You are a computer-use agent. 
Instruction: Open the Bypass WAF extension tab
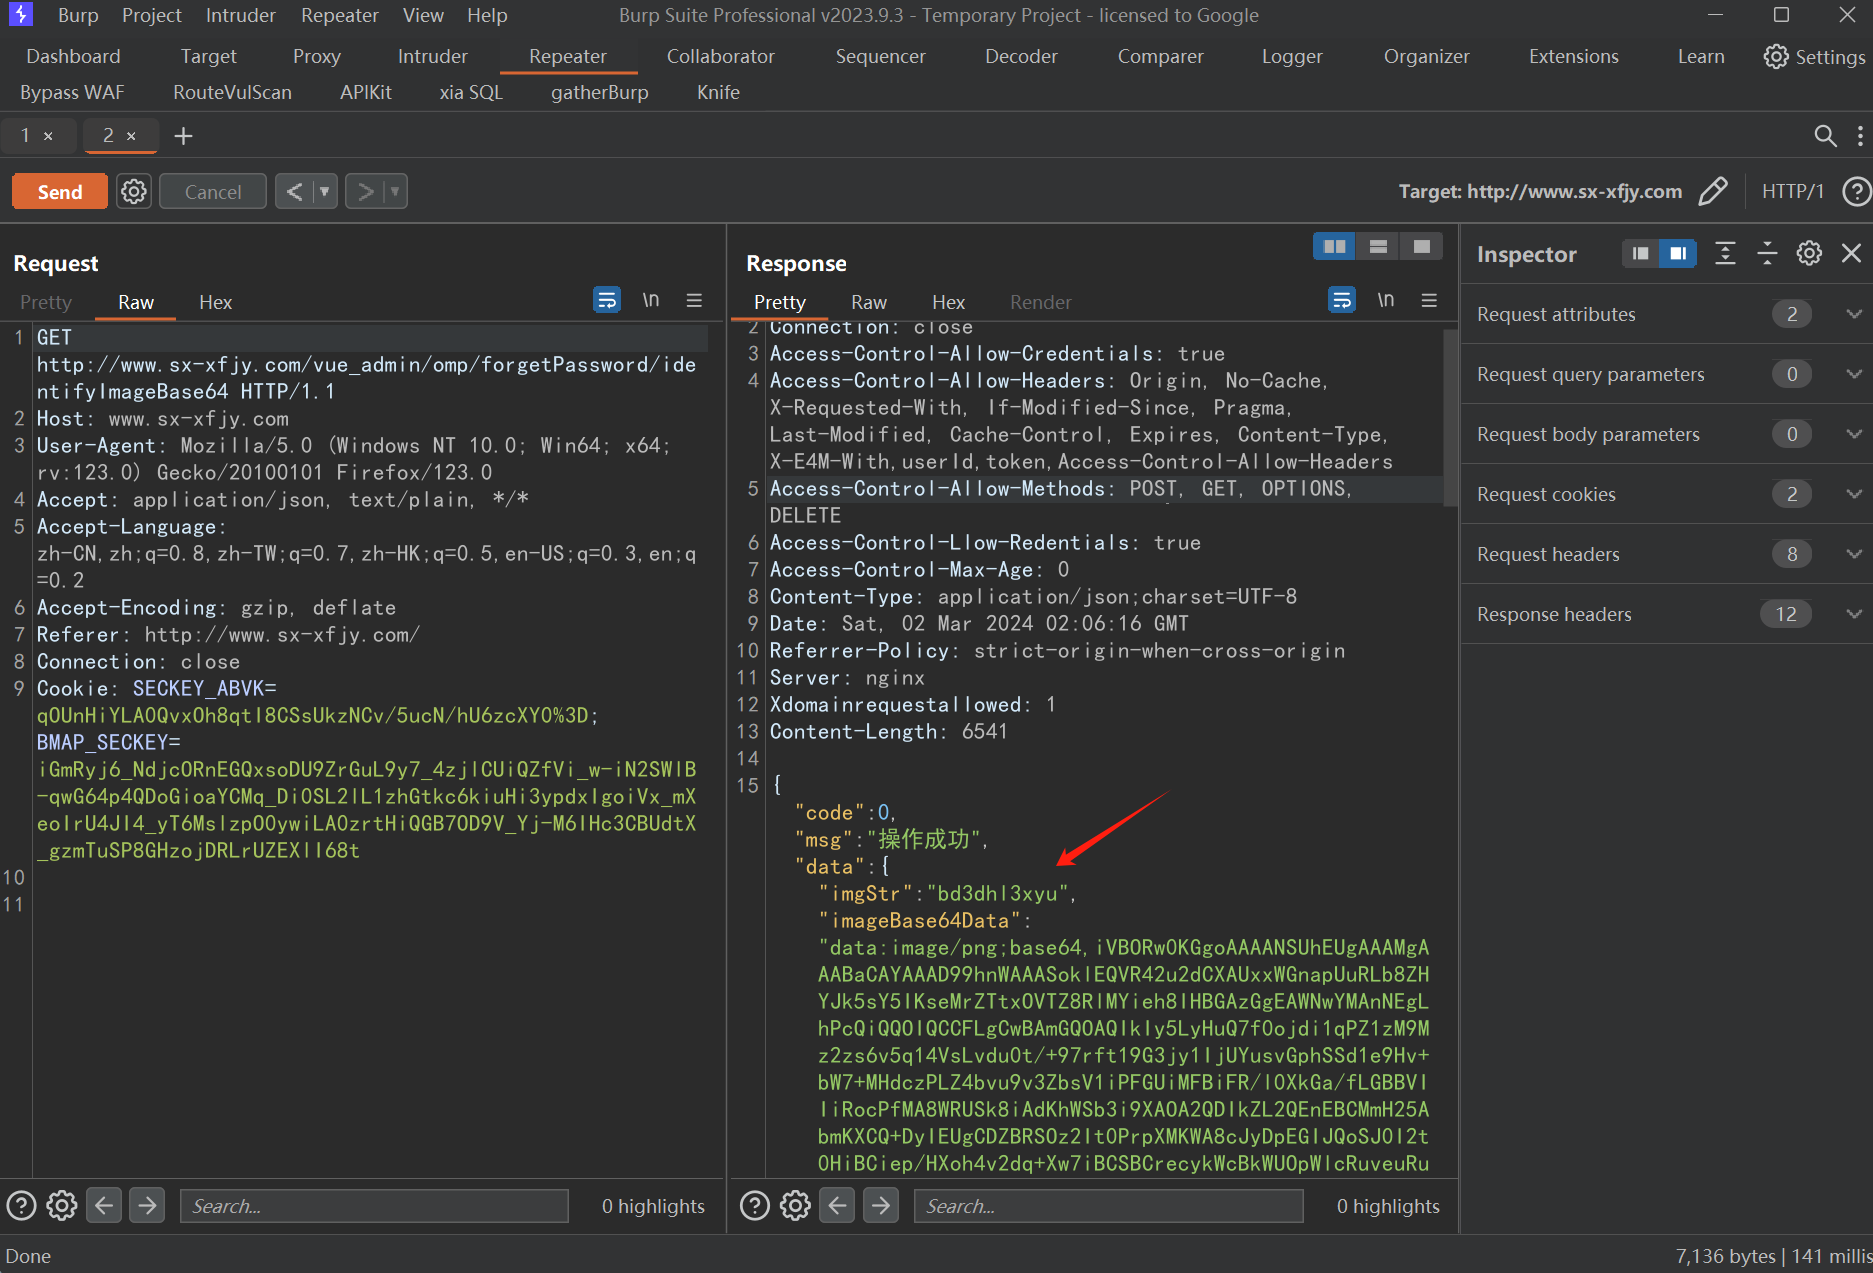click(x=72, y=92)
